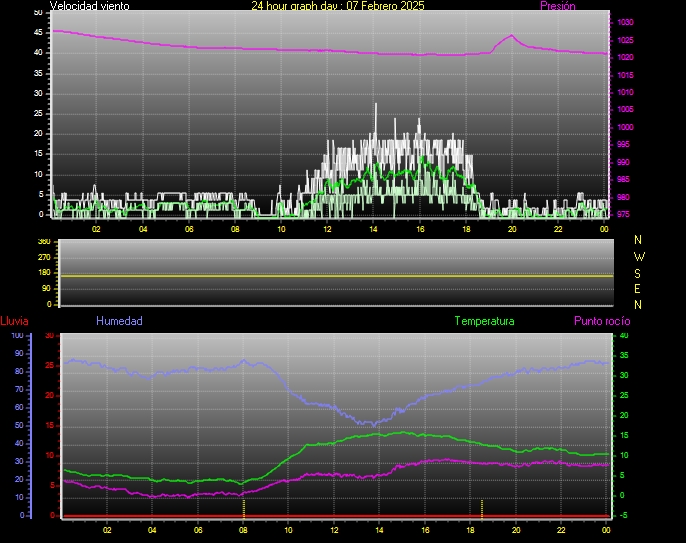This screenshot has height=543, width=686.
Task: Click the 270 wind direction axis value
Action: [x=44, y=257]
